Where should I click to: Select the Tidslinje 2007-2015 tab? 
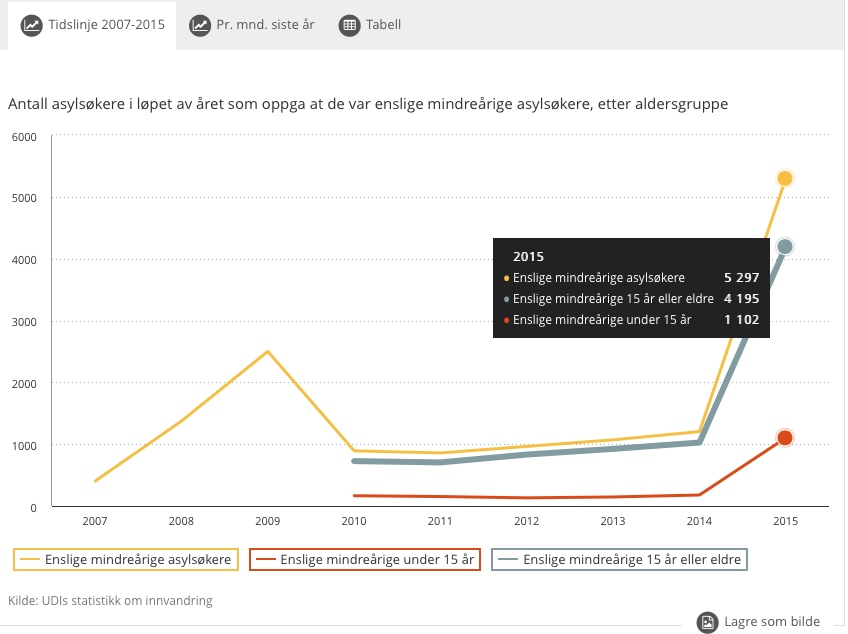[106, 25]
